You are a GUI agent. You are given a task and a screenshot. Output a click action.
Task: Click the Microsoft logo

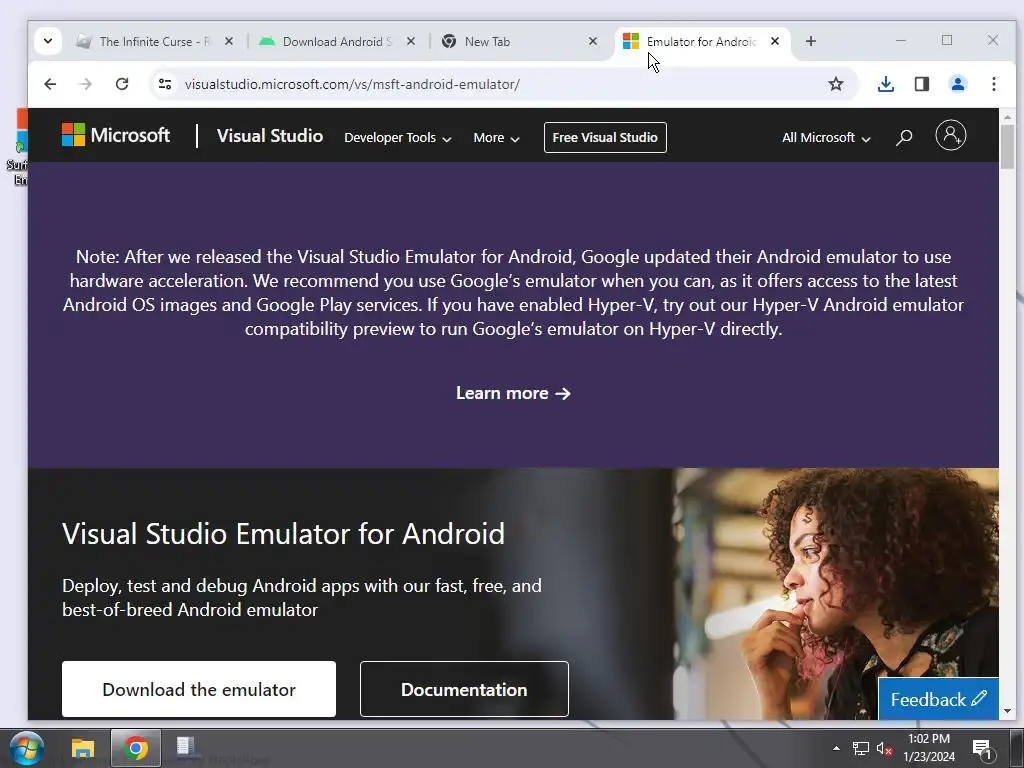pyautogui.click(x=116, y=135)
